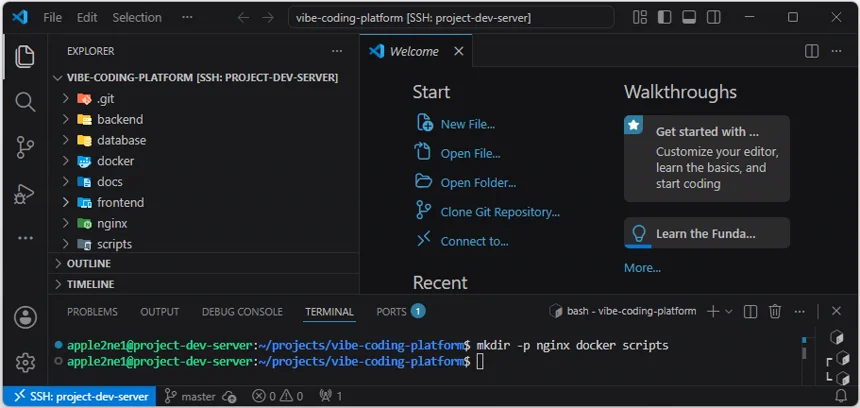860x408 pixels.
Task: Toggle the primary side bar
Action: 664,18
